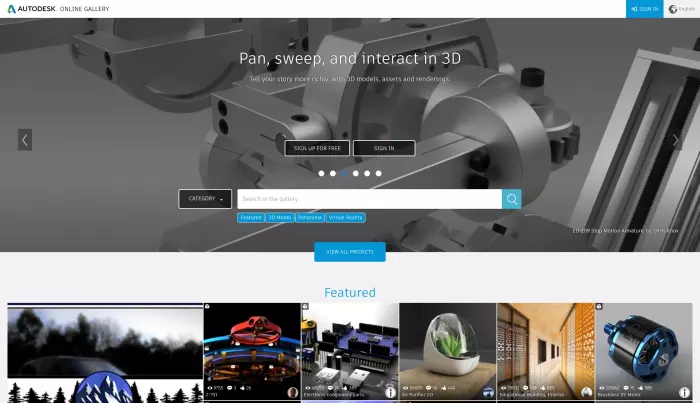
Task: Open author avatar on Educational building card
Action: [x=586, y=392]
